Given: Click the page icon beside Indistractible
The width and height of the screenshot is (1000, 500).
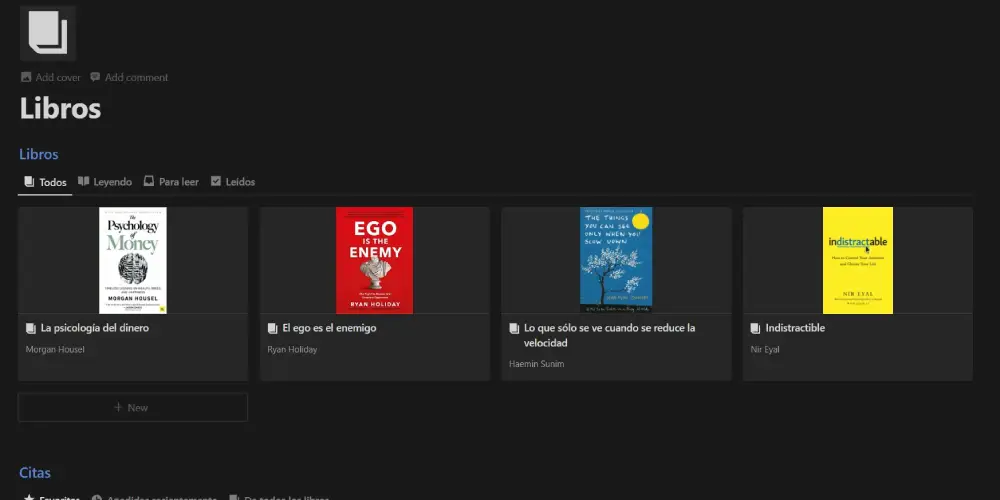Looking at the screenshot, I should coord(755,328).
